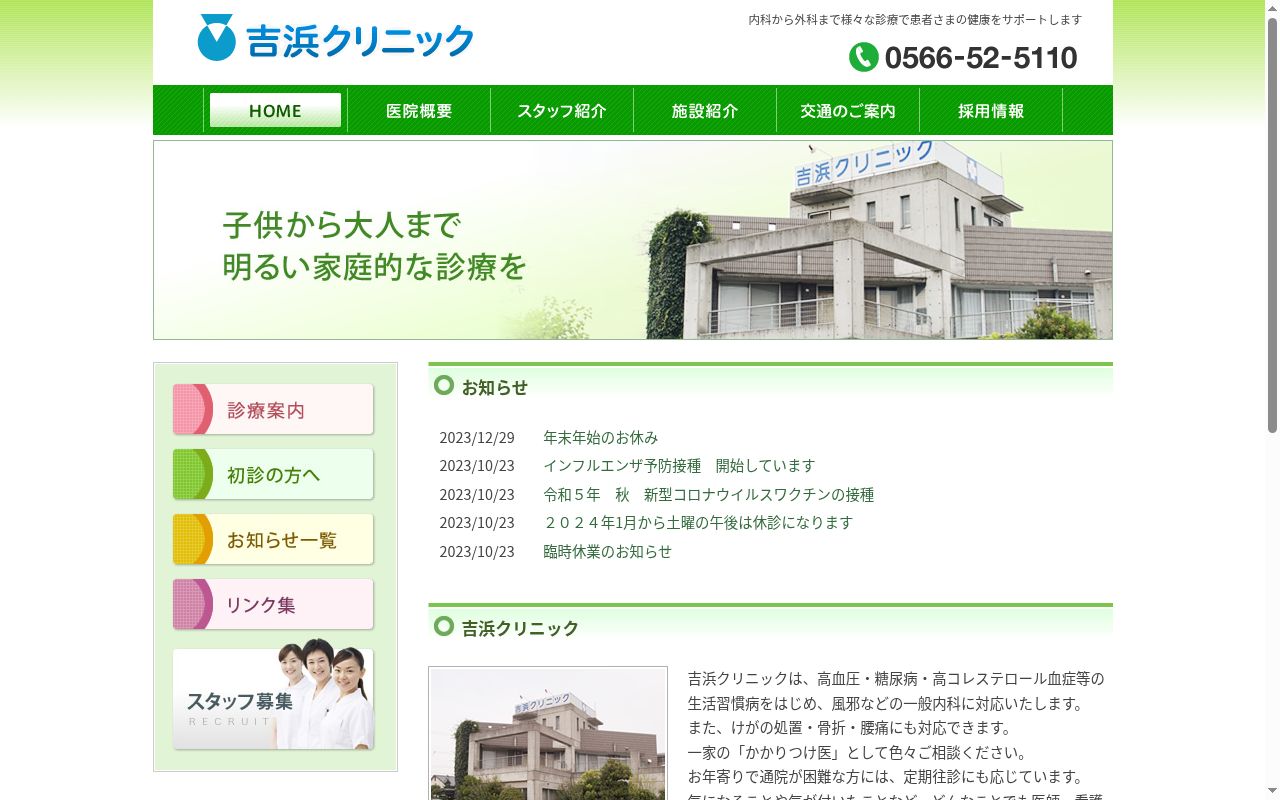Viewport: 1280px width, 800px height.
Task: Open the リンク集 sidebar button
Action: [x=273, y=604]
